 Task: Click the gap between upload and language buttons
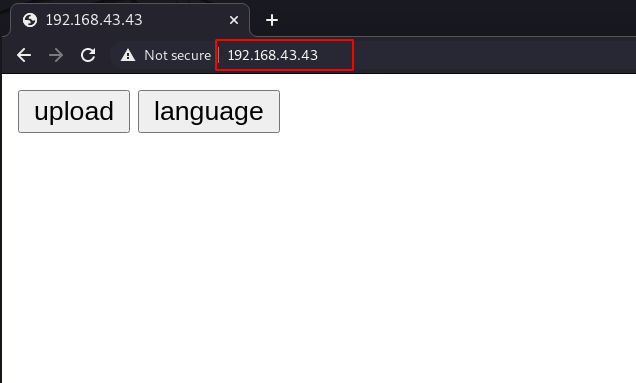[x=134, y=112]
